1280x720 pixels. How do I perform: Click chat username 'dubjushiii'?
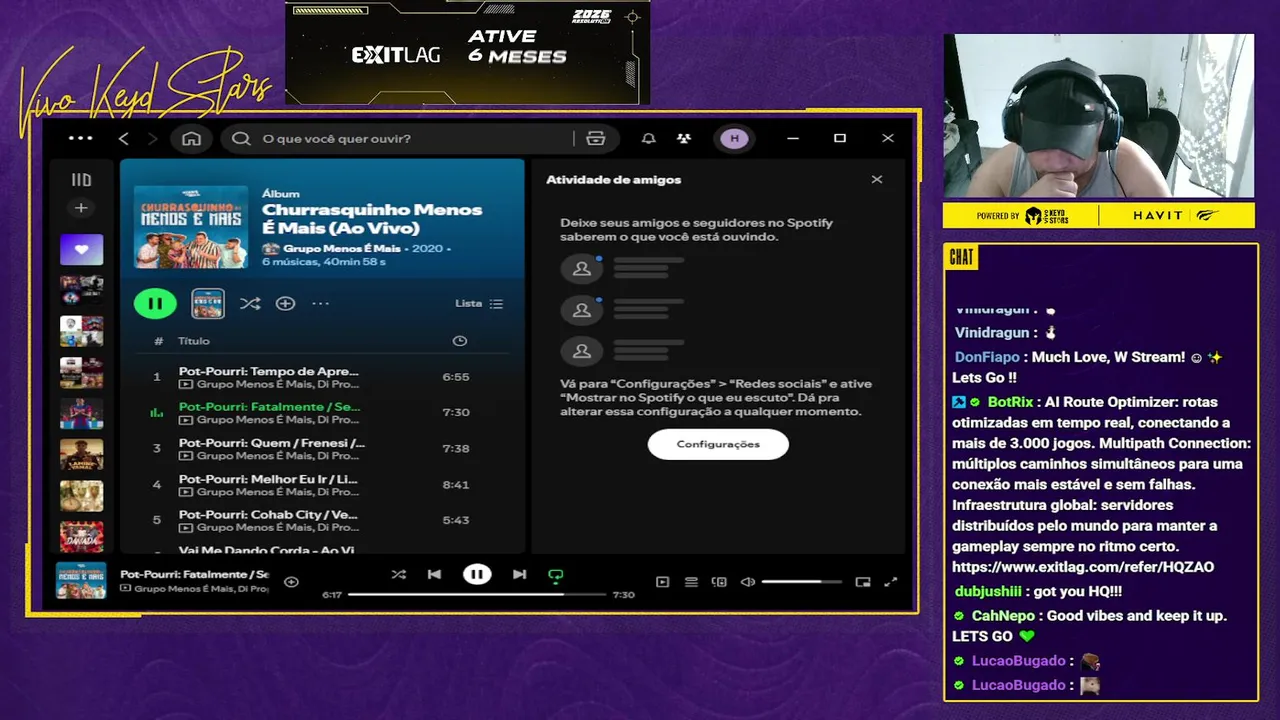[x=988, y=591]
